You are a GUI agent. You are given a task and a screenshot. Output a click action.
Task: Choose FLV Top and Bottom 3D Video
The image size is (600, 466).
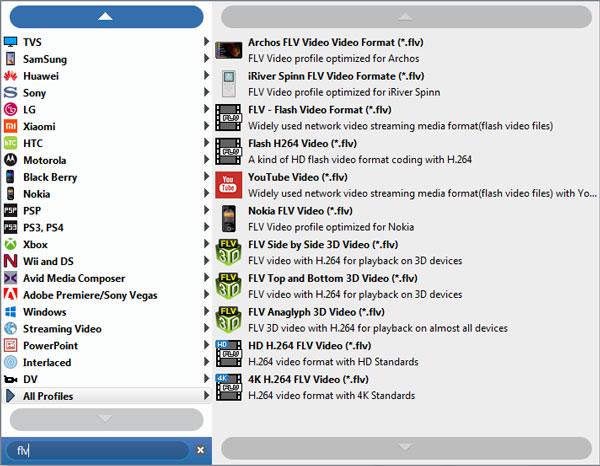point(406,286)
